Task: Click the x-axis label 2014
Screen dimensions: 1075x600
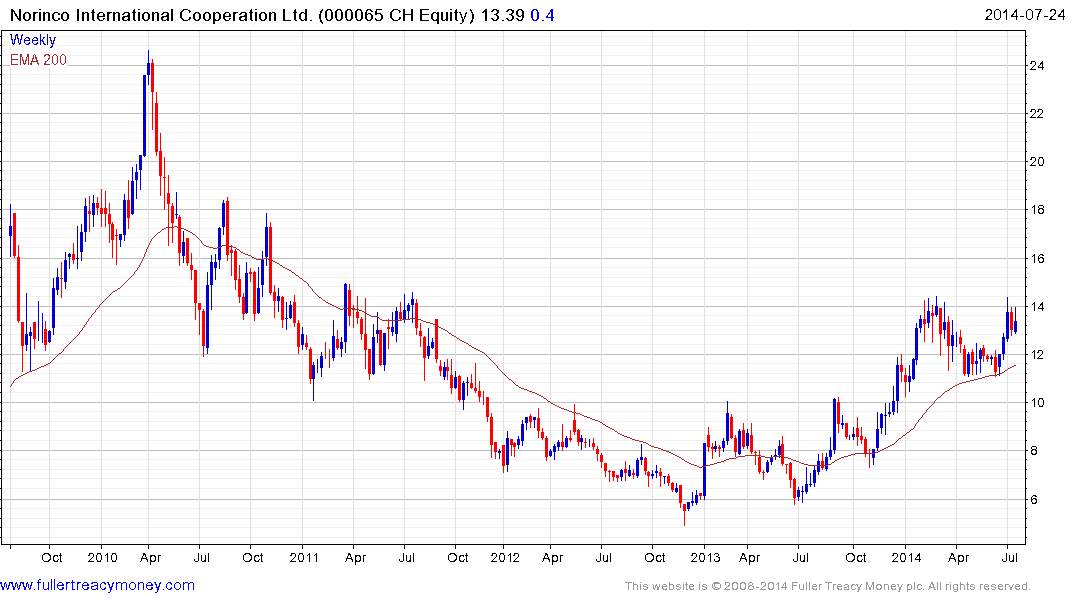Action: coord(906,557)
